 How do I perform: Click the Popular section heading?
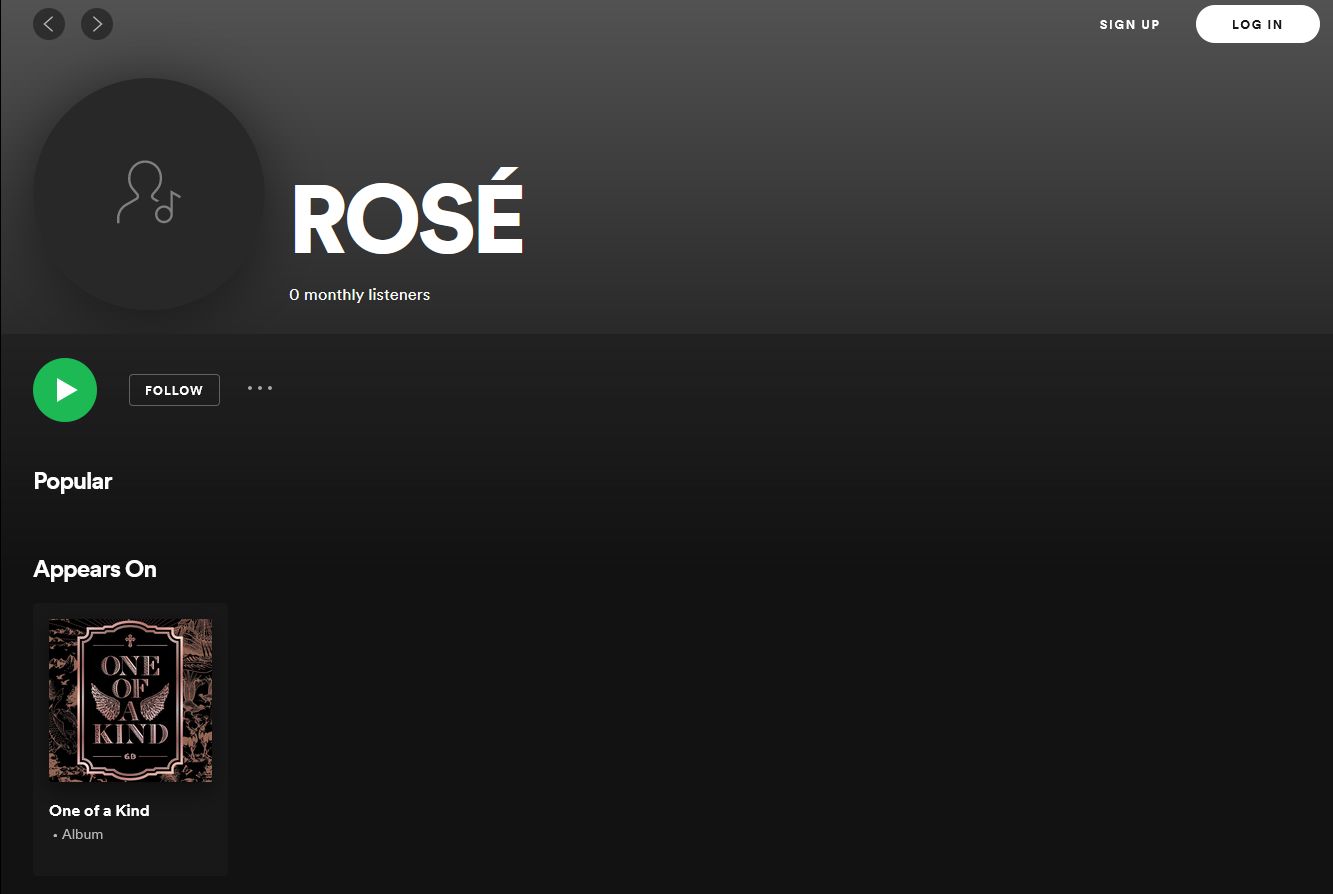tap(72, 481)
